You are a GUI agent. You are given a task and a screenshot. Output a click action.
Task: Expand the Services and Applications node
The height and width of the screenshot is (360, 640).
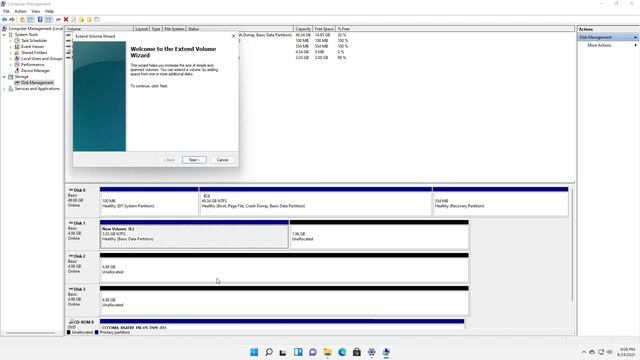tap(4, 89)
